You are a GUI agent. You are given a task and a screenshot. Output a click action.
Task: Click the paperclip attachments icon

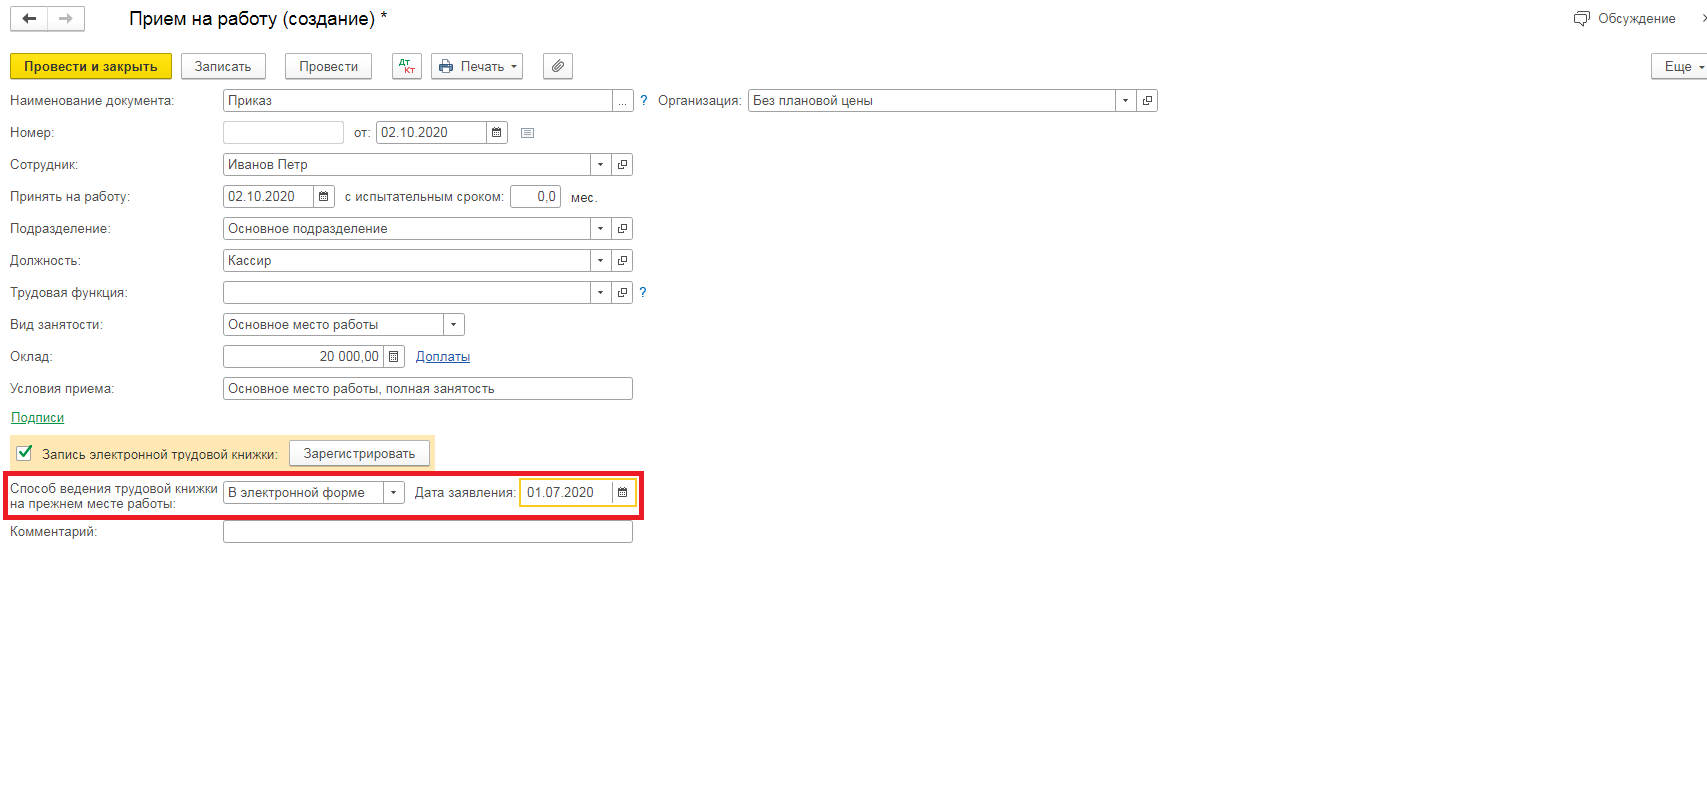pyautogui.click(x=558, y=67)
